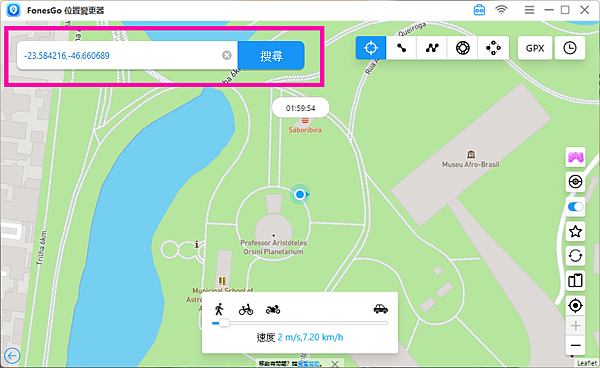
Task: Click the back arrow circle icon
Action: [12, 356]
